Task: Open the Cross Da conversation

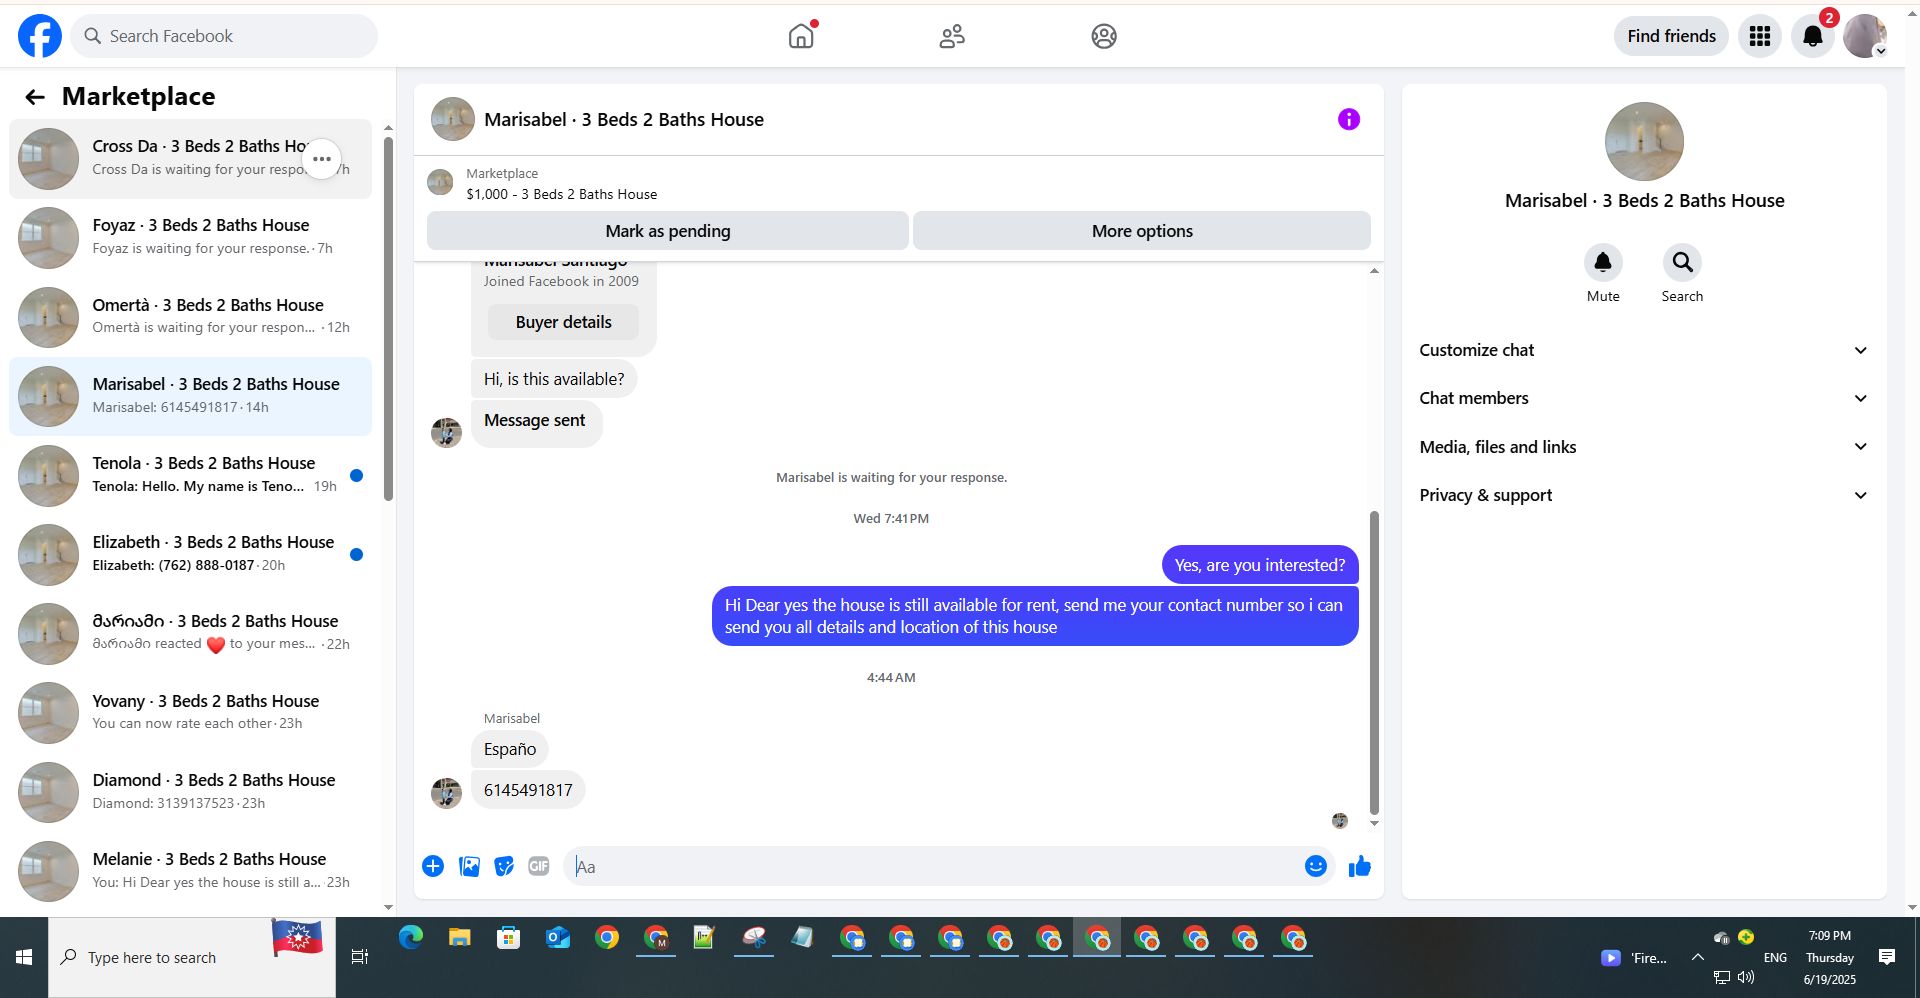Action: (x=190, y=159)
